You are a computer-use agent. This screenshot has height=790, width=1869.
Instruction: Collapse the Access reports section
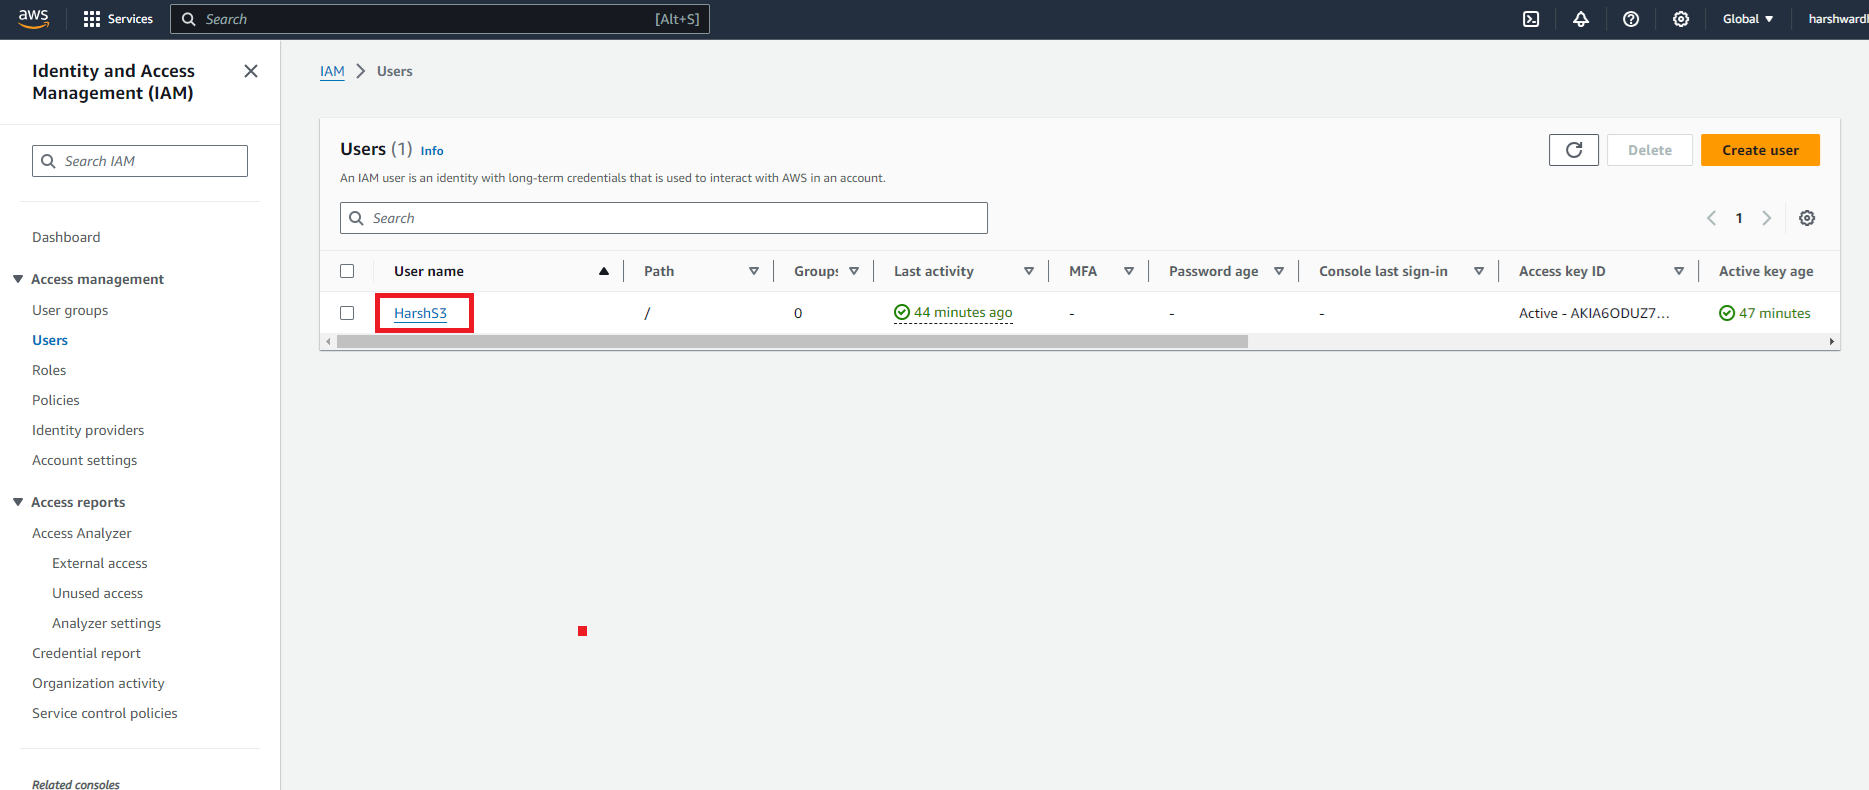pos(18,502)
